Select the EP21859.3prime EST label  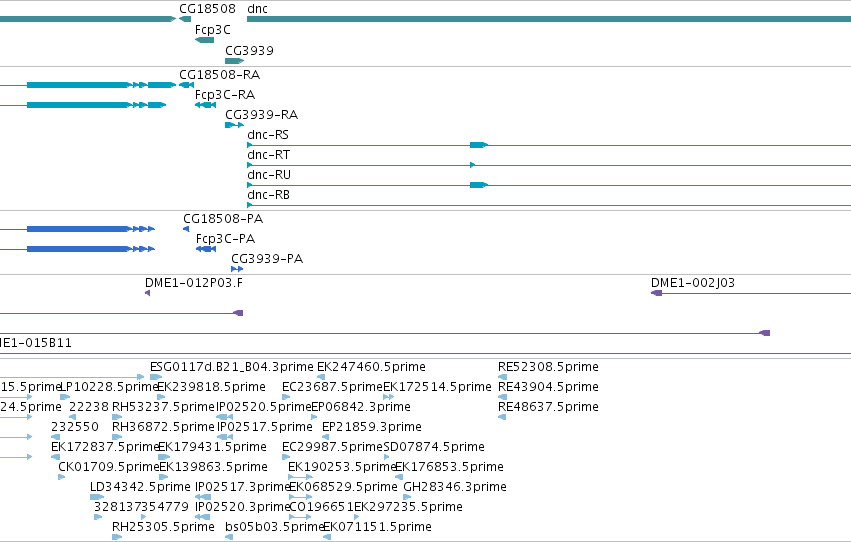pos(372,428)
